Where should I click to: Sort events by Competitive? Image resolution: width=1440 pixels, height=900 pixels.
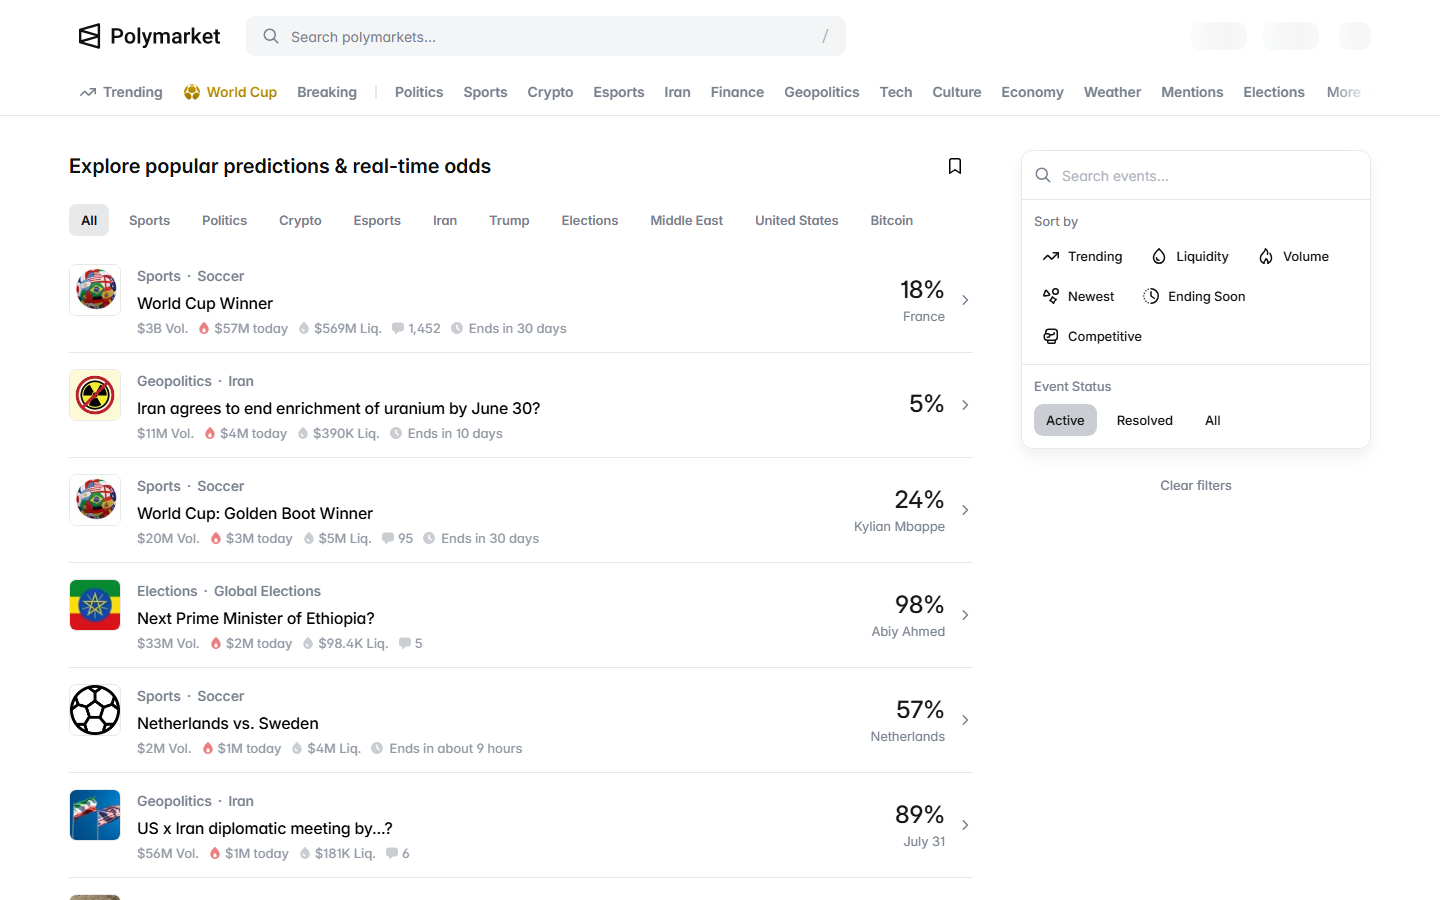tap(1092, 336)
